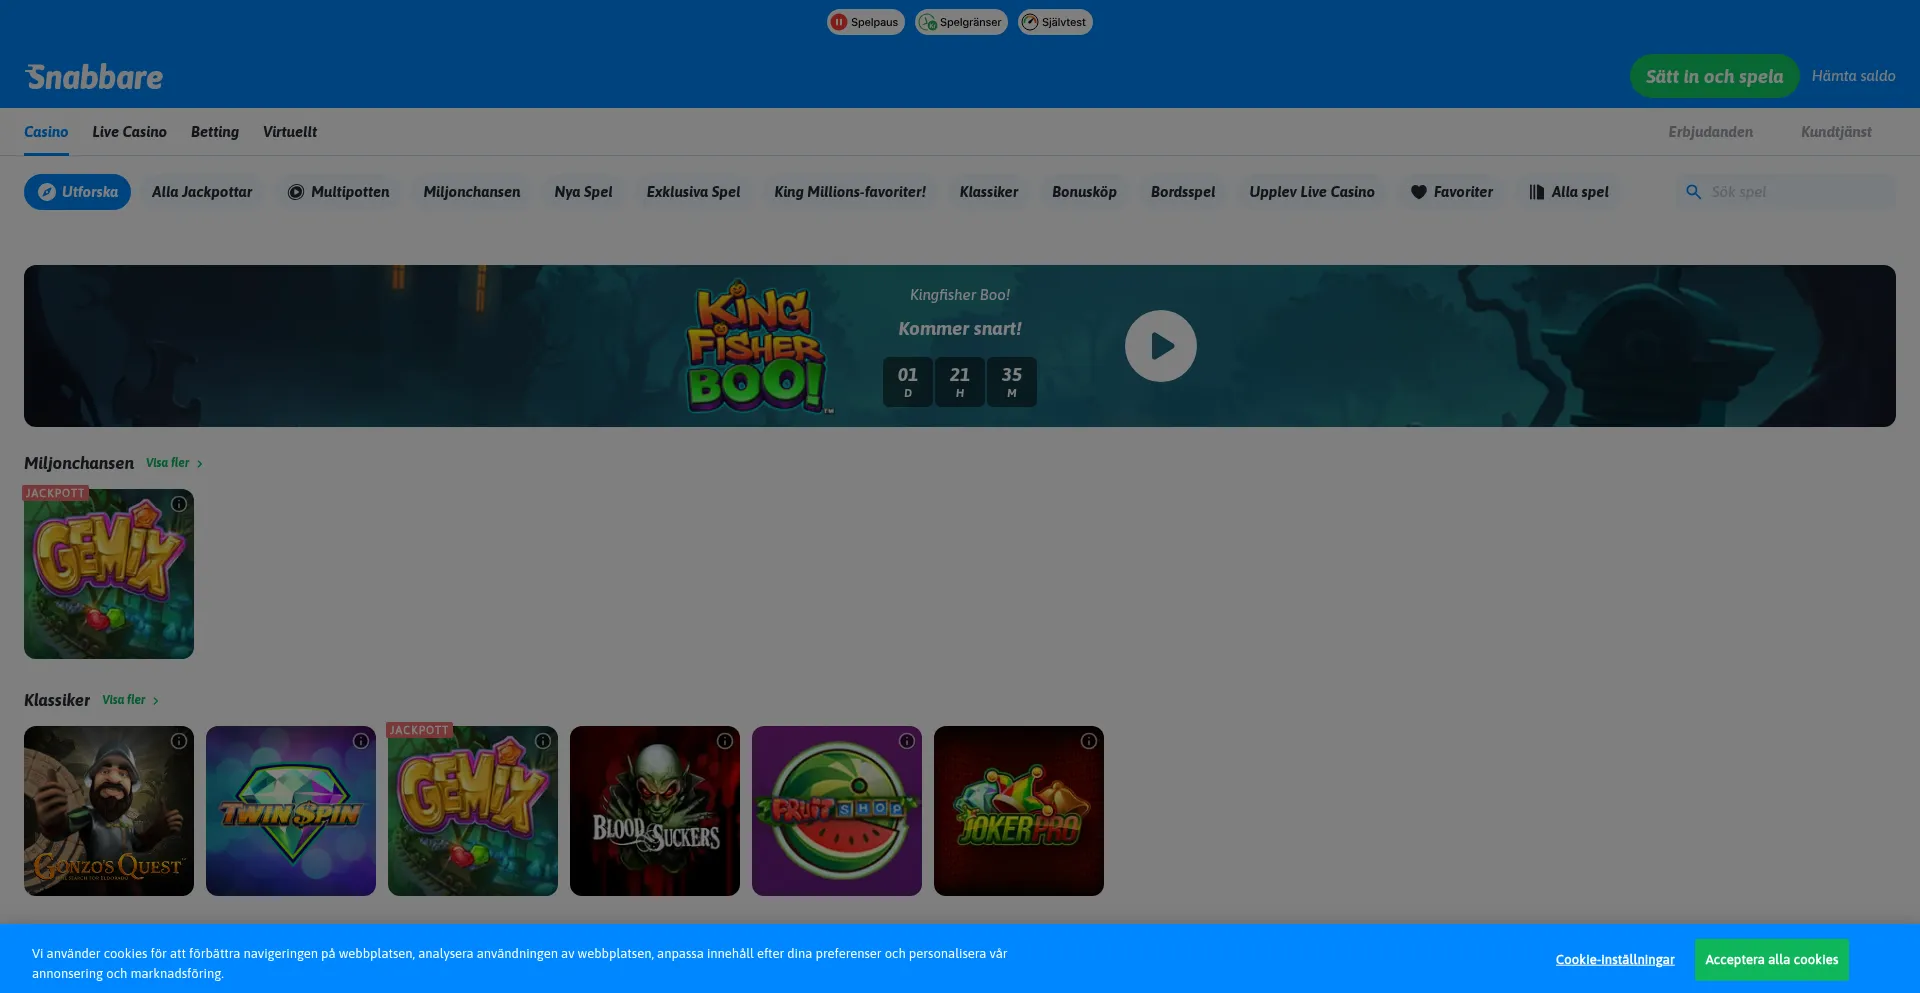Open the Joker Pro game

1019,811
